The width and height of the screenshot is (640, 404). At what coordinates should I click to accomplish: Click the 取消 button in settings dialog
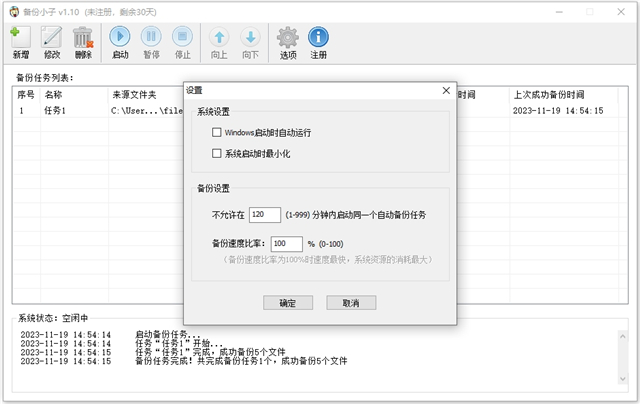(x=350, y=303)
